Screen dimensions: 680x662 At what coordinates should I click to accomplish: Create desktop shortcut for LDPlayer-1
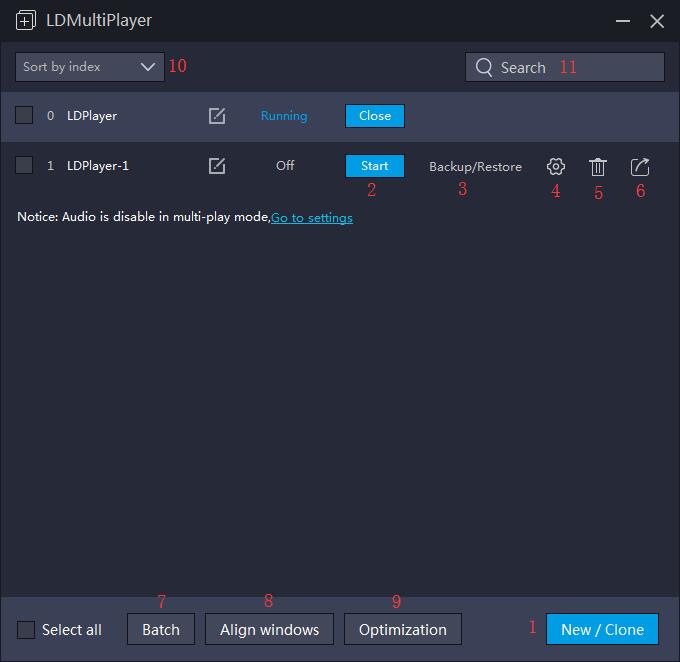tap(640, 167)
